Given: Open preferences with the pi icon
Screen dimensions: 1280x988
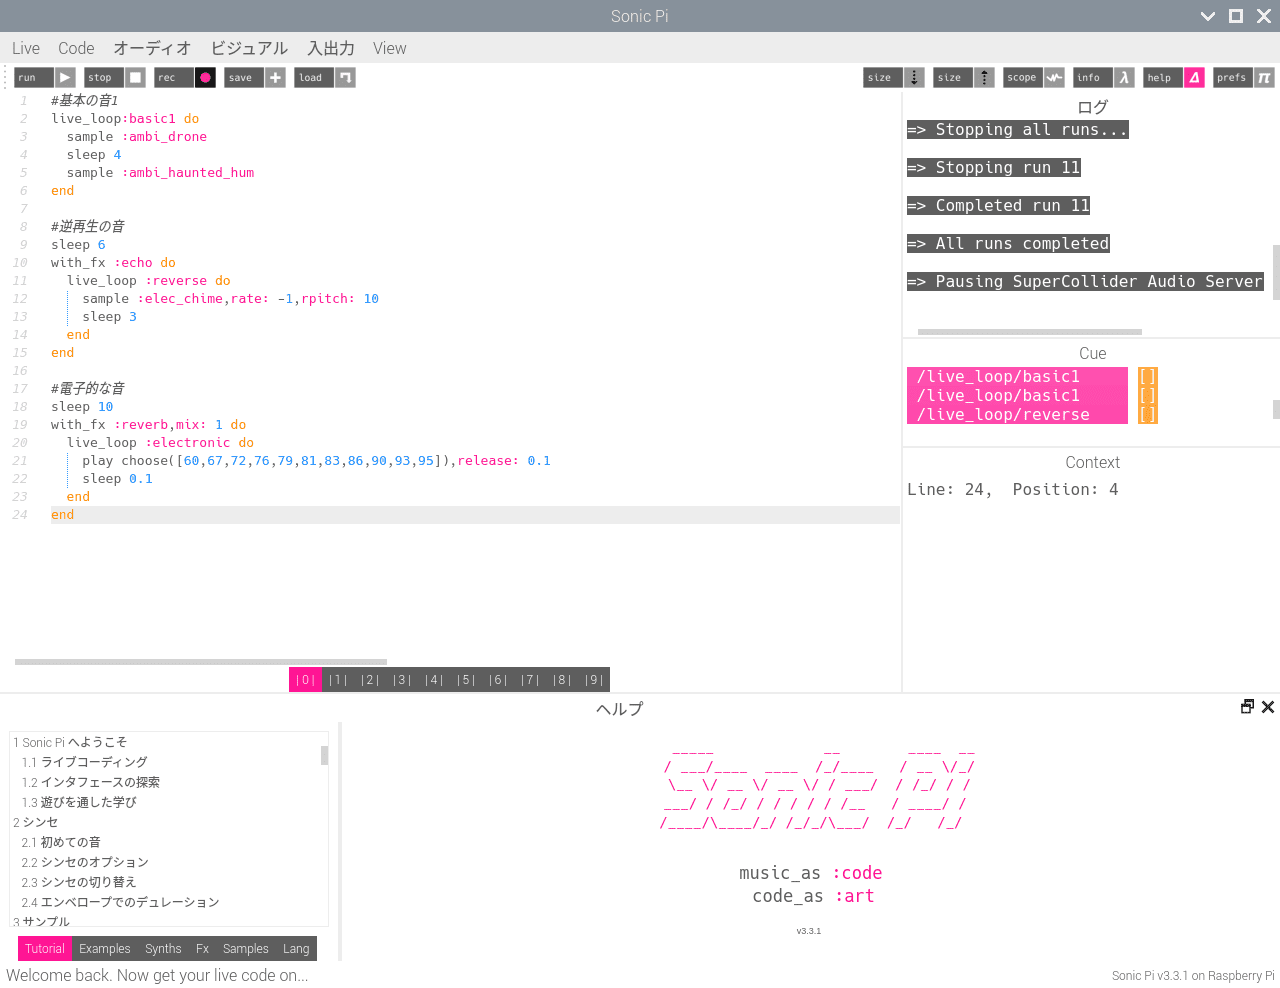Looking at the screenshot, I should 1264,77.
